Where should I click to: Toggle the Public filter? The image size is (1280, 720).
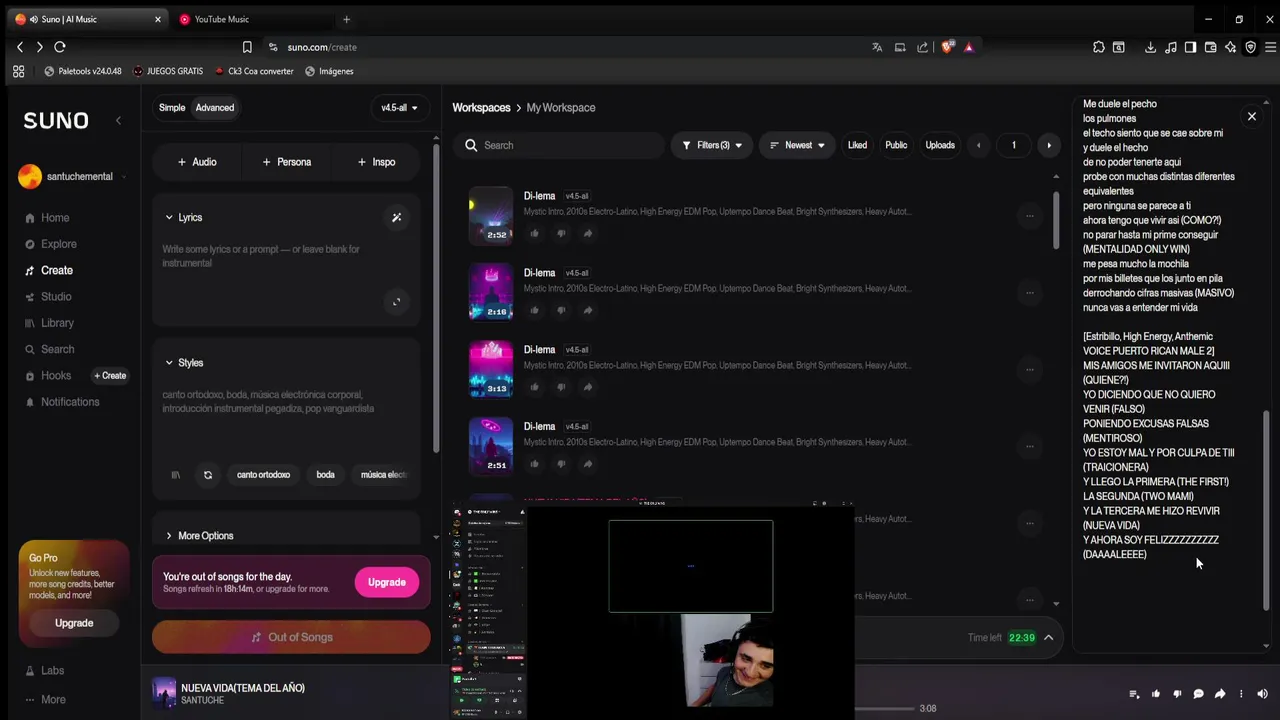pos(896,145)
